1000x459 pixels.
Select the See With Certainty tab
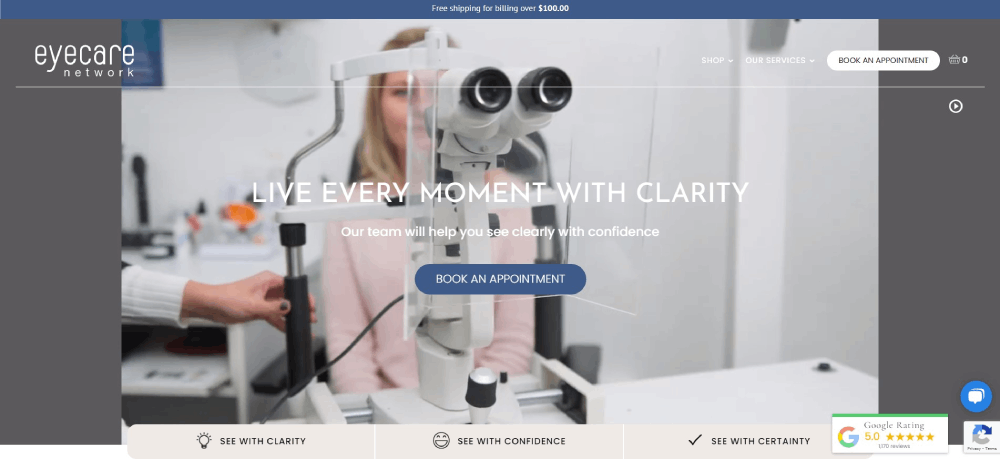click(728, 441)
